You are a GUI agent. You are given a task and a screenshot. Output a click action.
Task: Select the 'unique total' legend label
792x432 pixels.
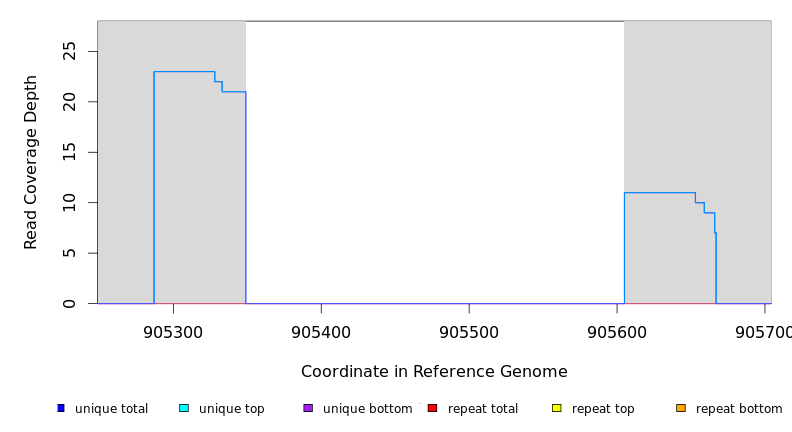tap(111, 409)
